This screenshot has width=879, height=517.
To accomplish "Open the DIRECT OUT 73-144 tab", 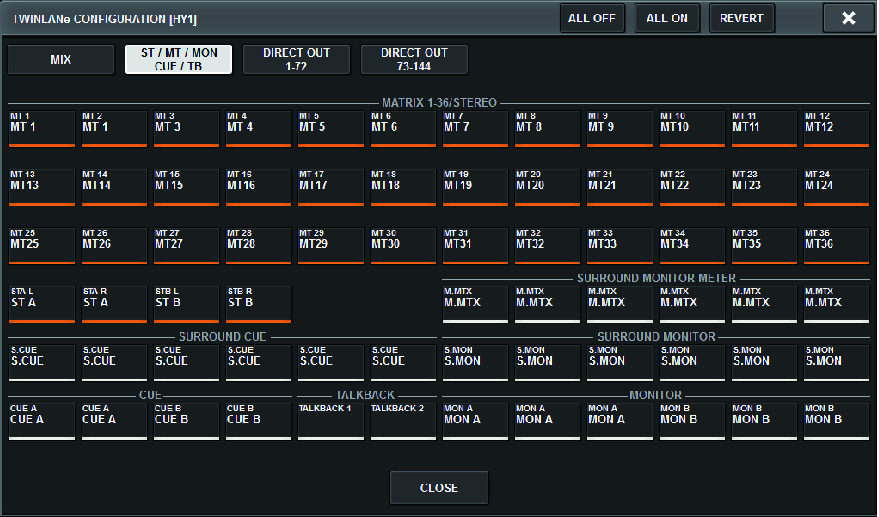I will click(x=414, y=60).
